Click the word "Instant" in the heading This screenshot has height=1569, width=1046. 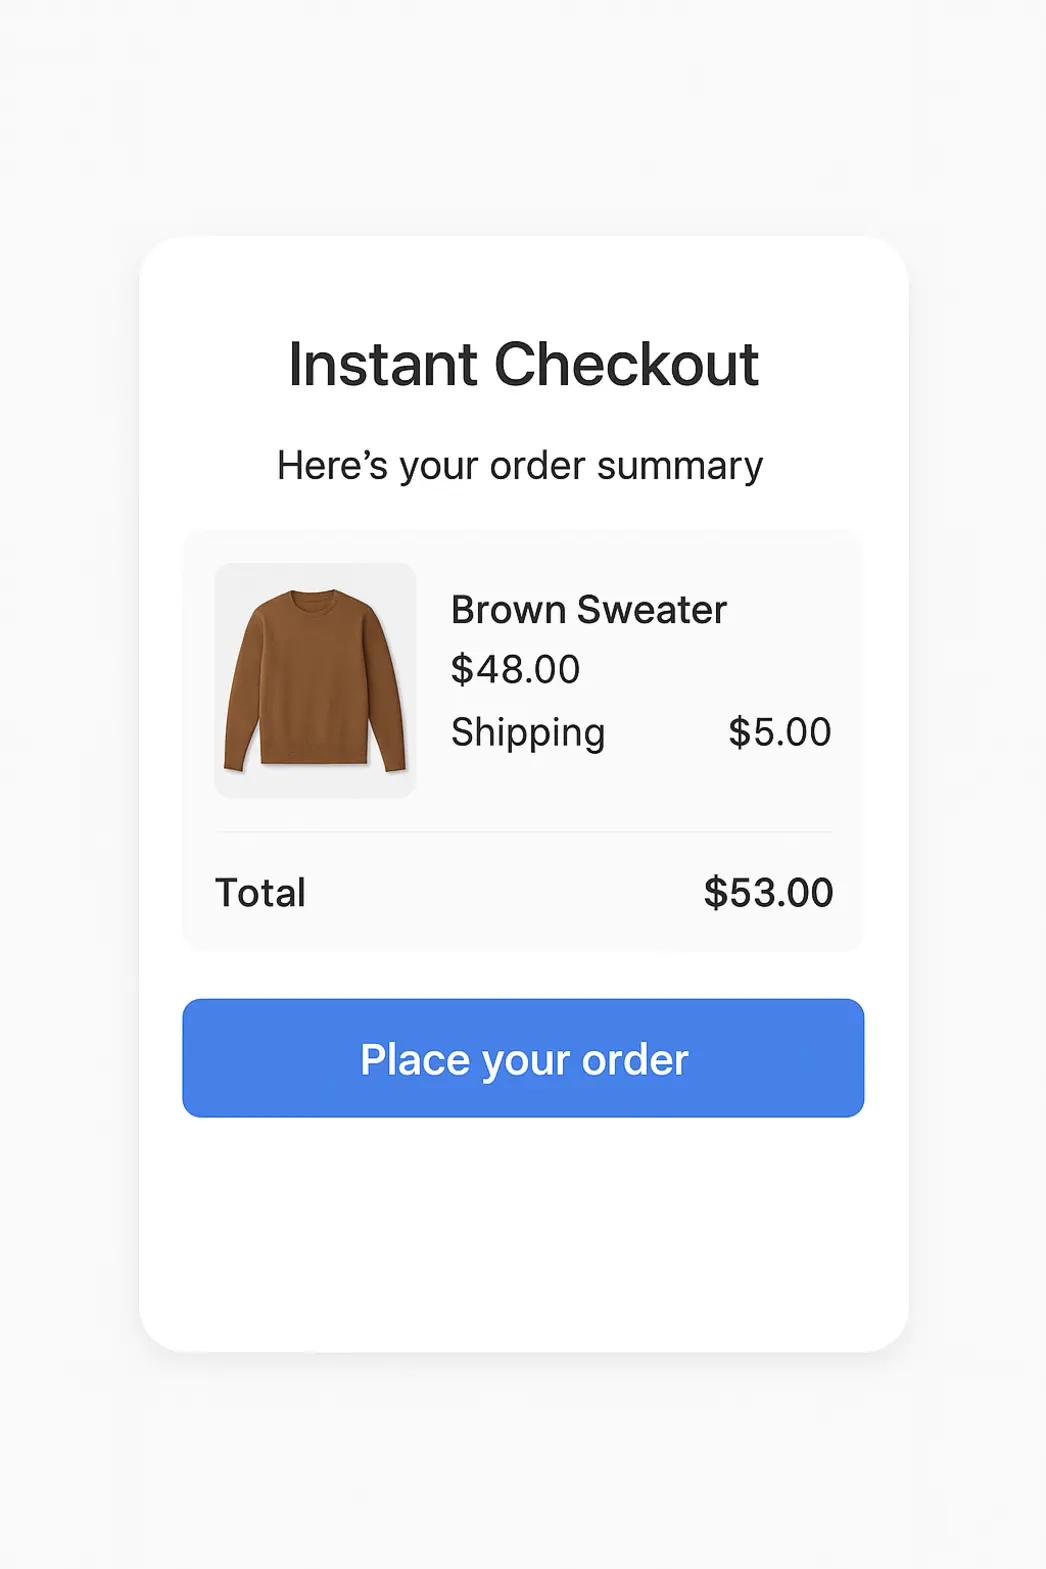[382, 364]
